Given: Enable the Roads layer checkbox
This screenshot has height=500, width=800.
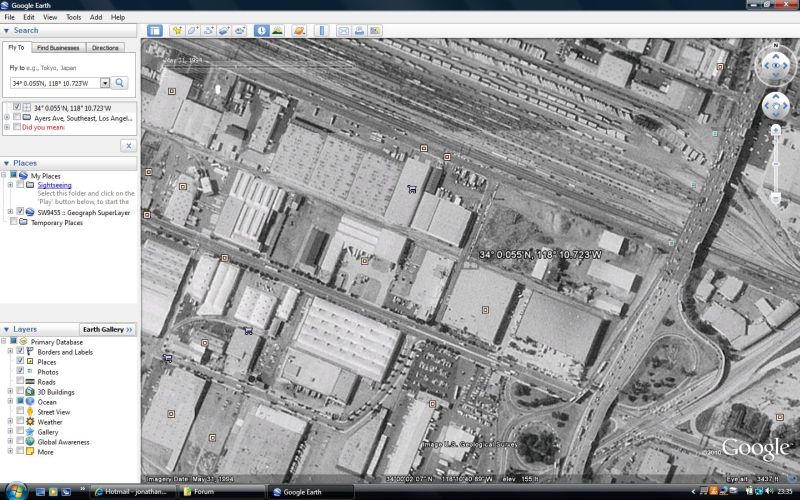Looking at the screenshot, I should (x=20, y=382).
